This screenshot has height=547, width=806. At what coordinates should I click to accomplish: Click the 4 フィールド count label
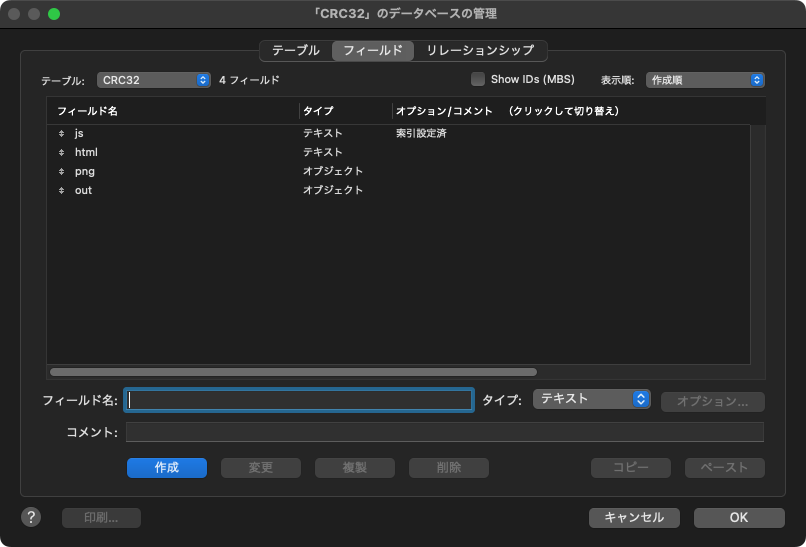pos(249,80)
